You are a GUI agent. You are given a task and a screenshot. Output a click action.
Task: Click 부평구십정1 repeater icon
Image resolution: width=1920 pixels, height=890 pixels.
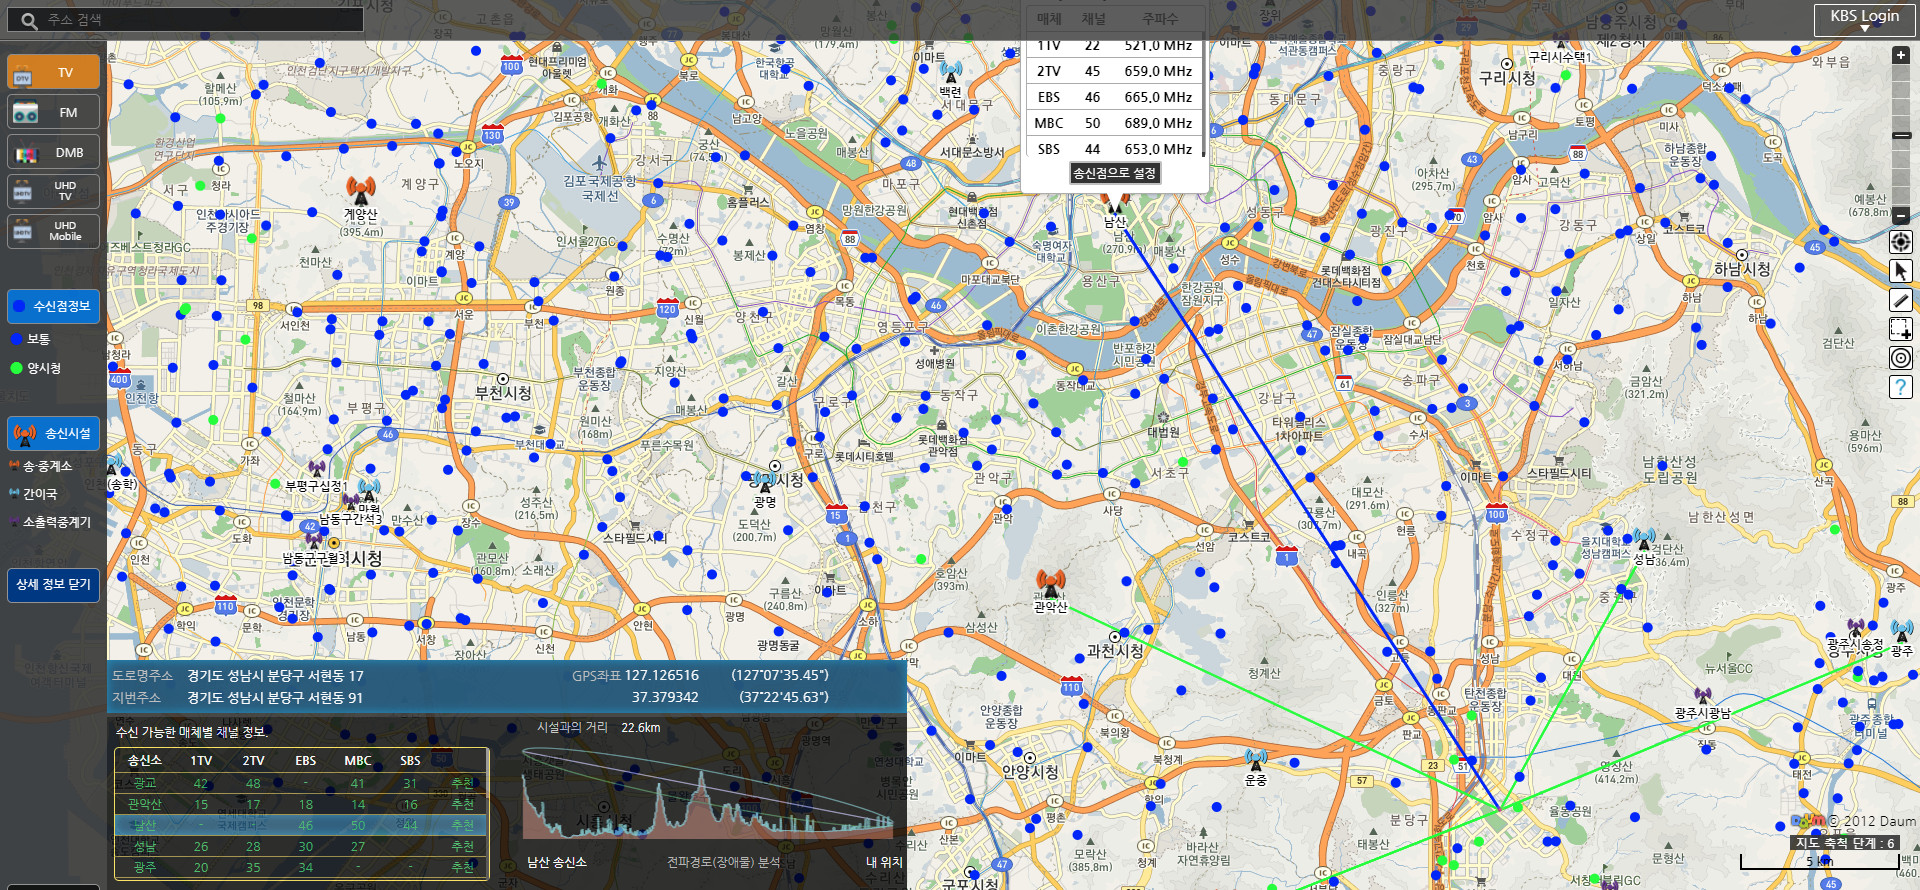[317, 468]
